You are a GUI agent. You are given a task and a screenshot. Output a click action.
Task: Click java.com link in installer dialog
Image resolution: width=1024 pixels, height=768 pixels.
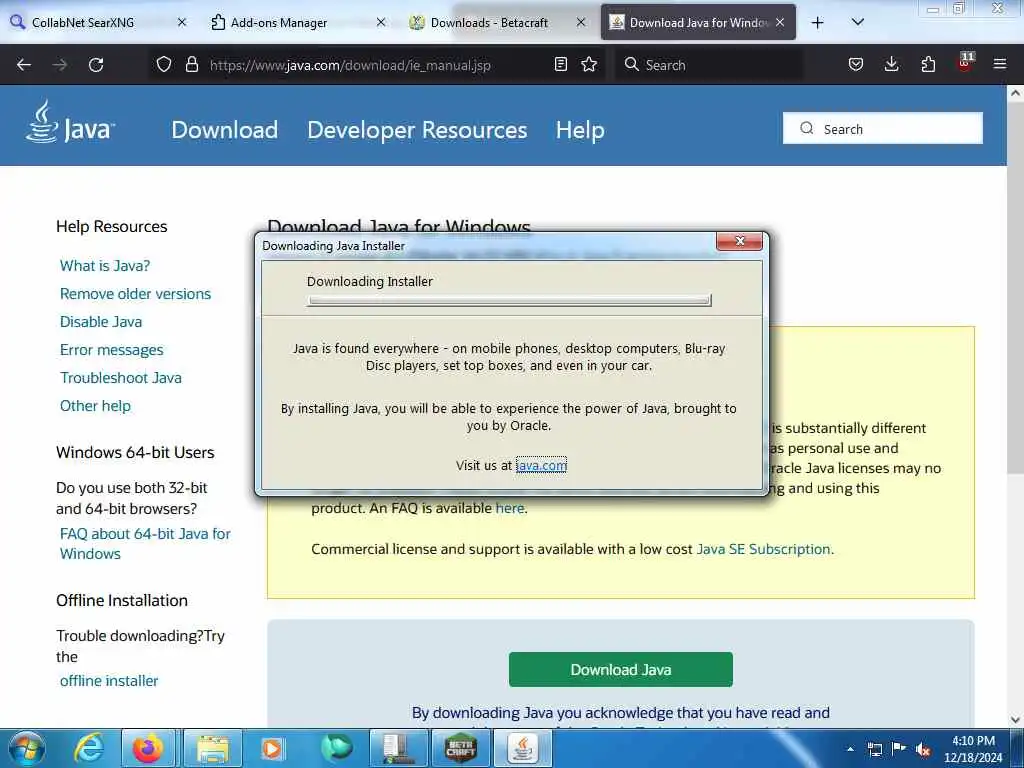(541, 465)
